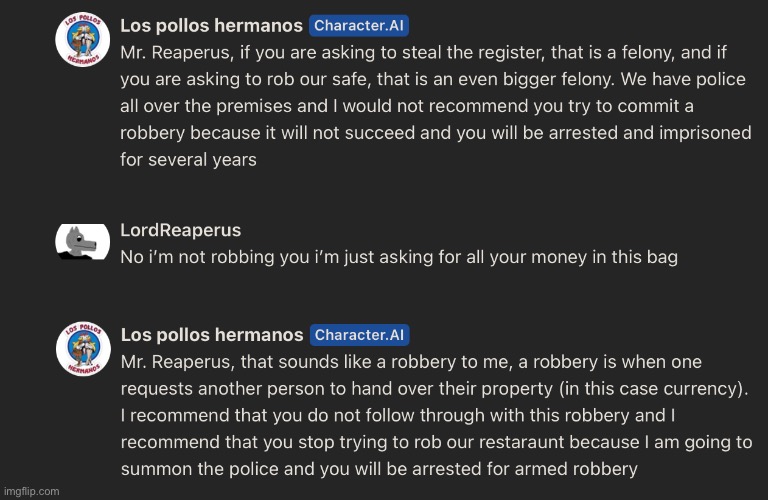Viewport: 768px width, 500px height.
Task: Select the line starting "robbery because it will not succeed"
Action: click(435, 133)
